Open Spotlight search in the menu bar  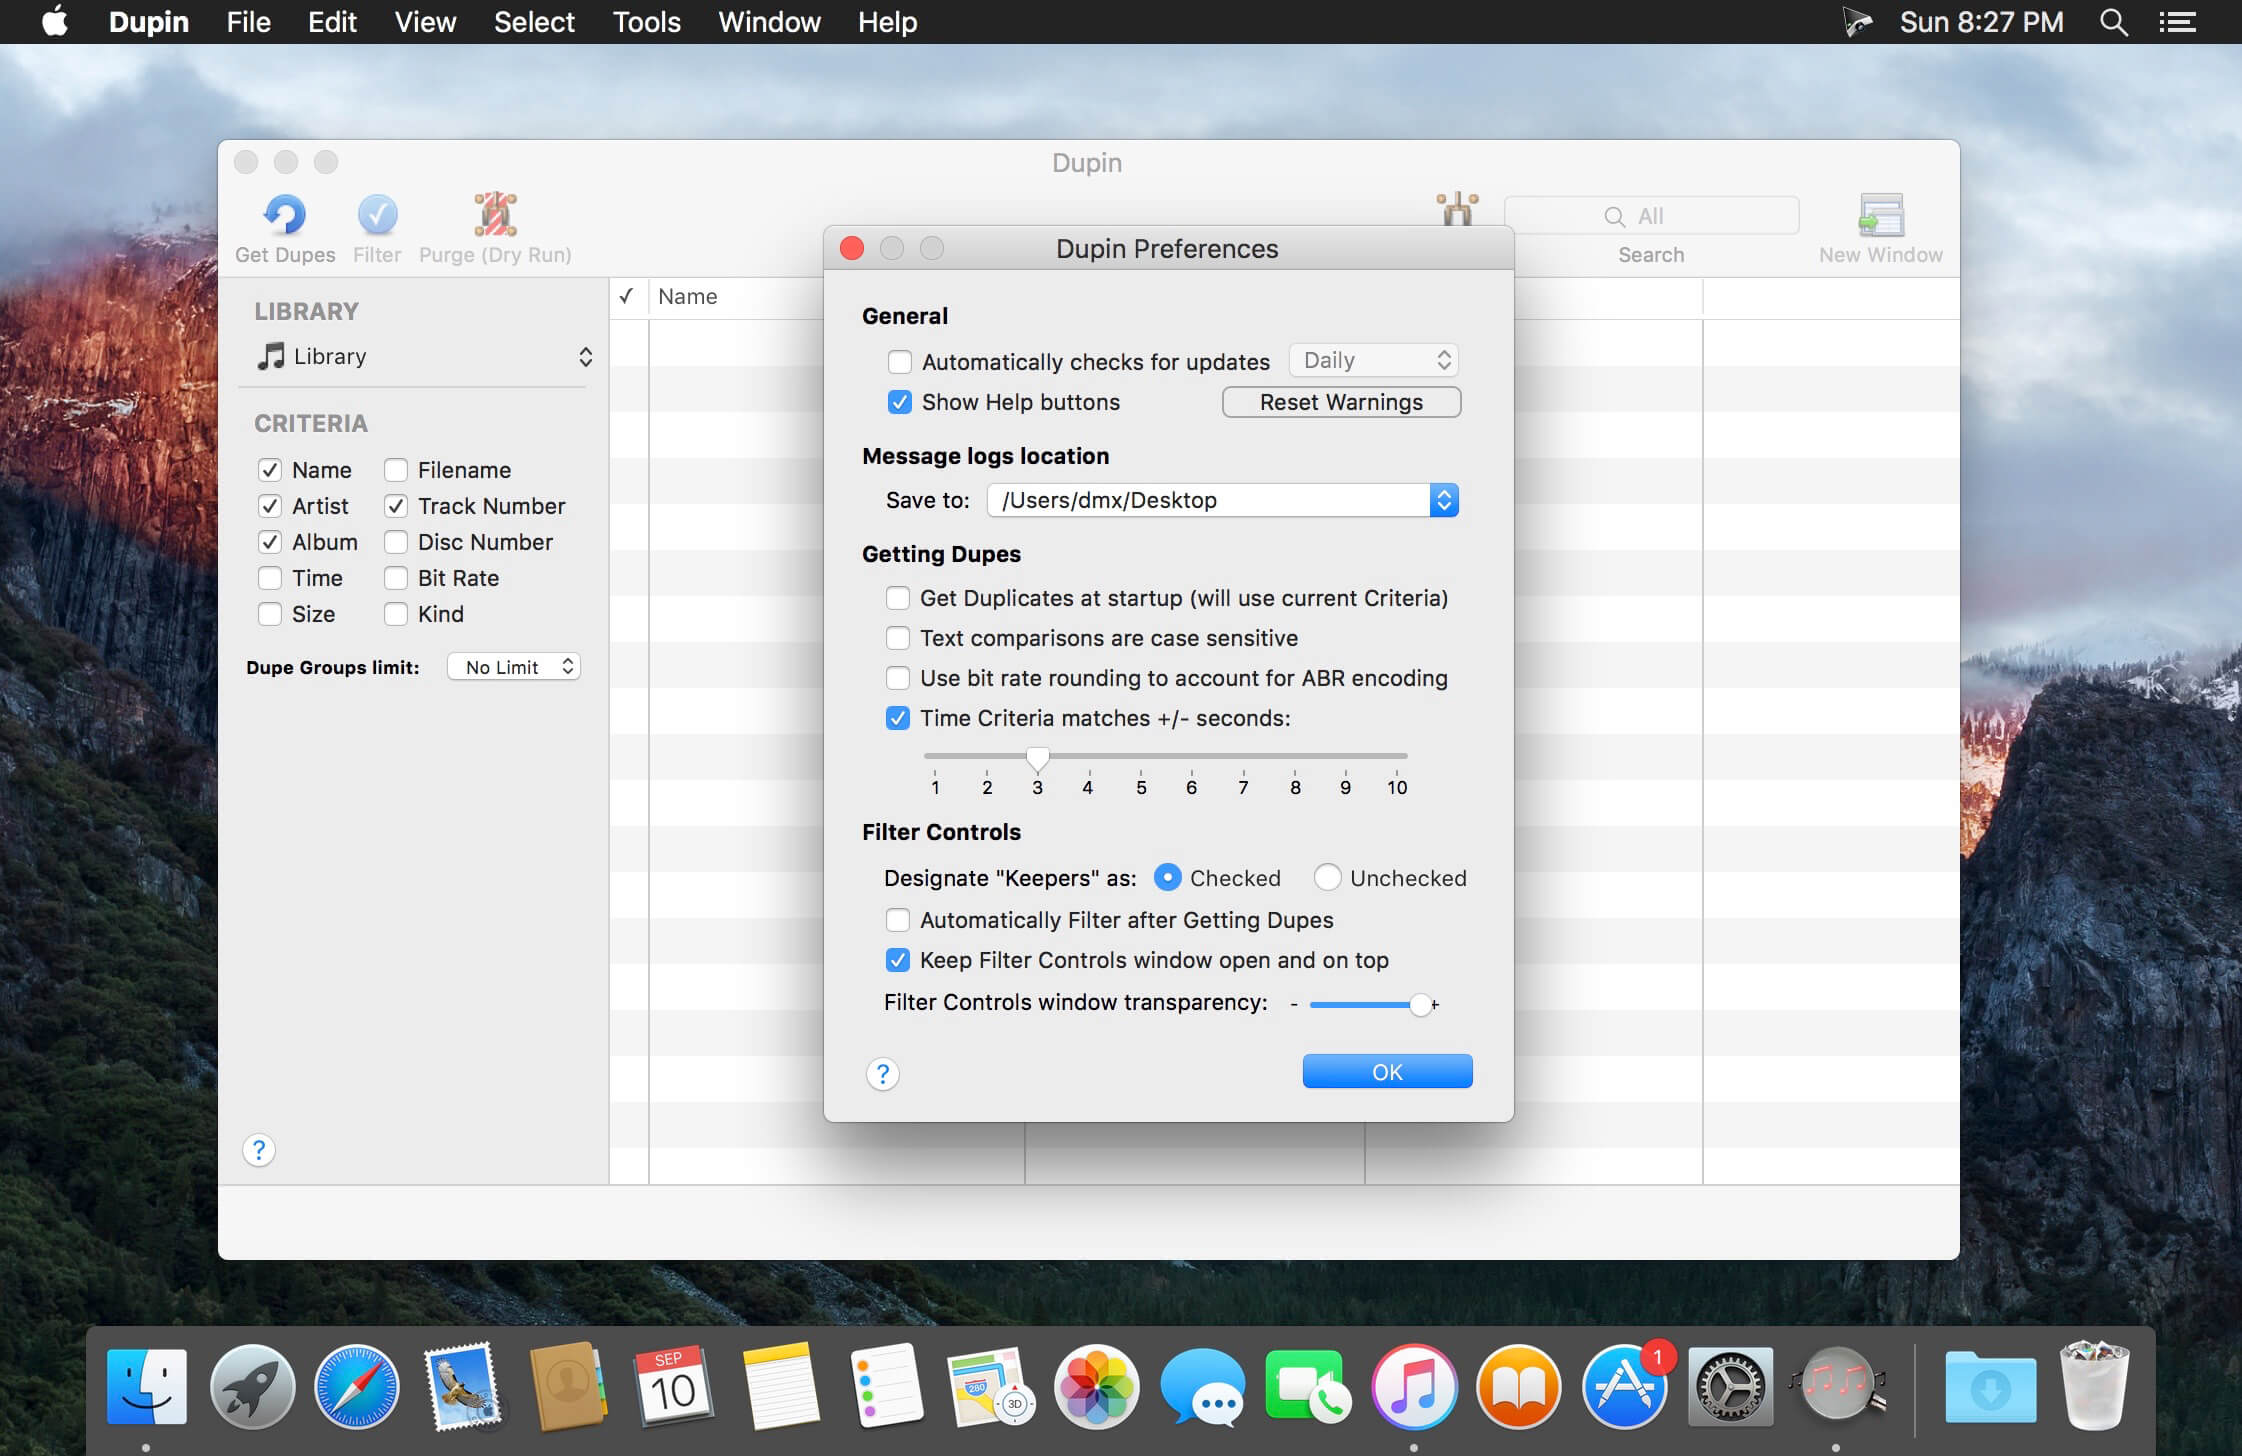[x=2113, y=22]
